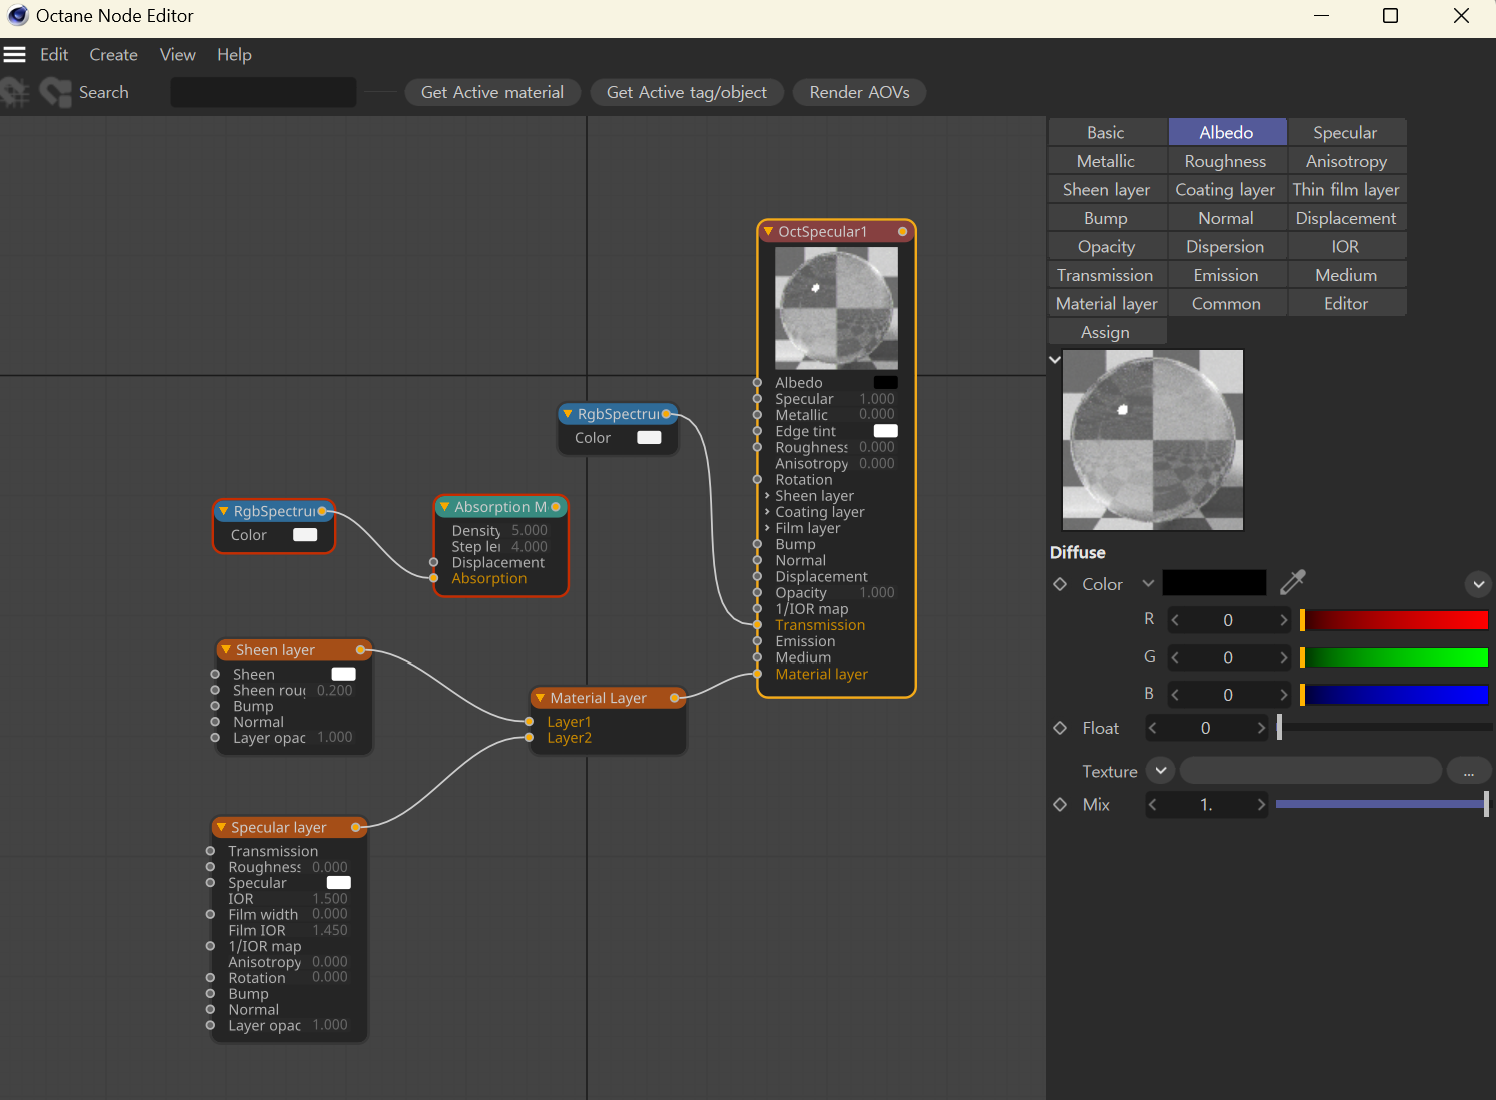Open the Thin film layer tab
The width and height of the screenshot is (1496, 1100).
pyautogui.click(x=1346, y=189)
